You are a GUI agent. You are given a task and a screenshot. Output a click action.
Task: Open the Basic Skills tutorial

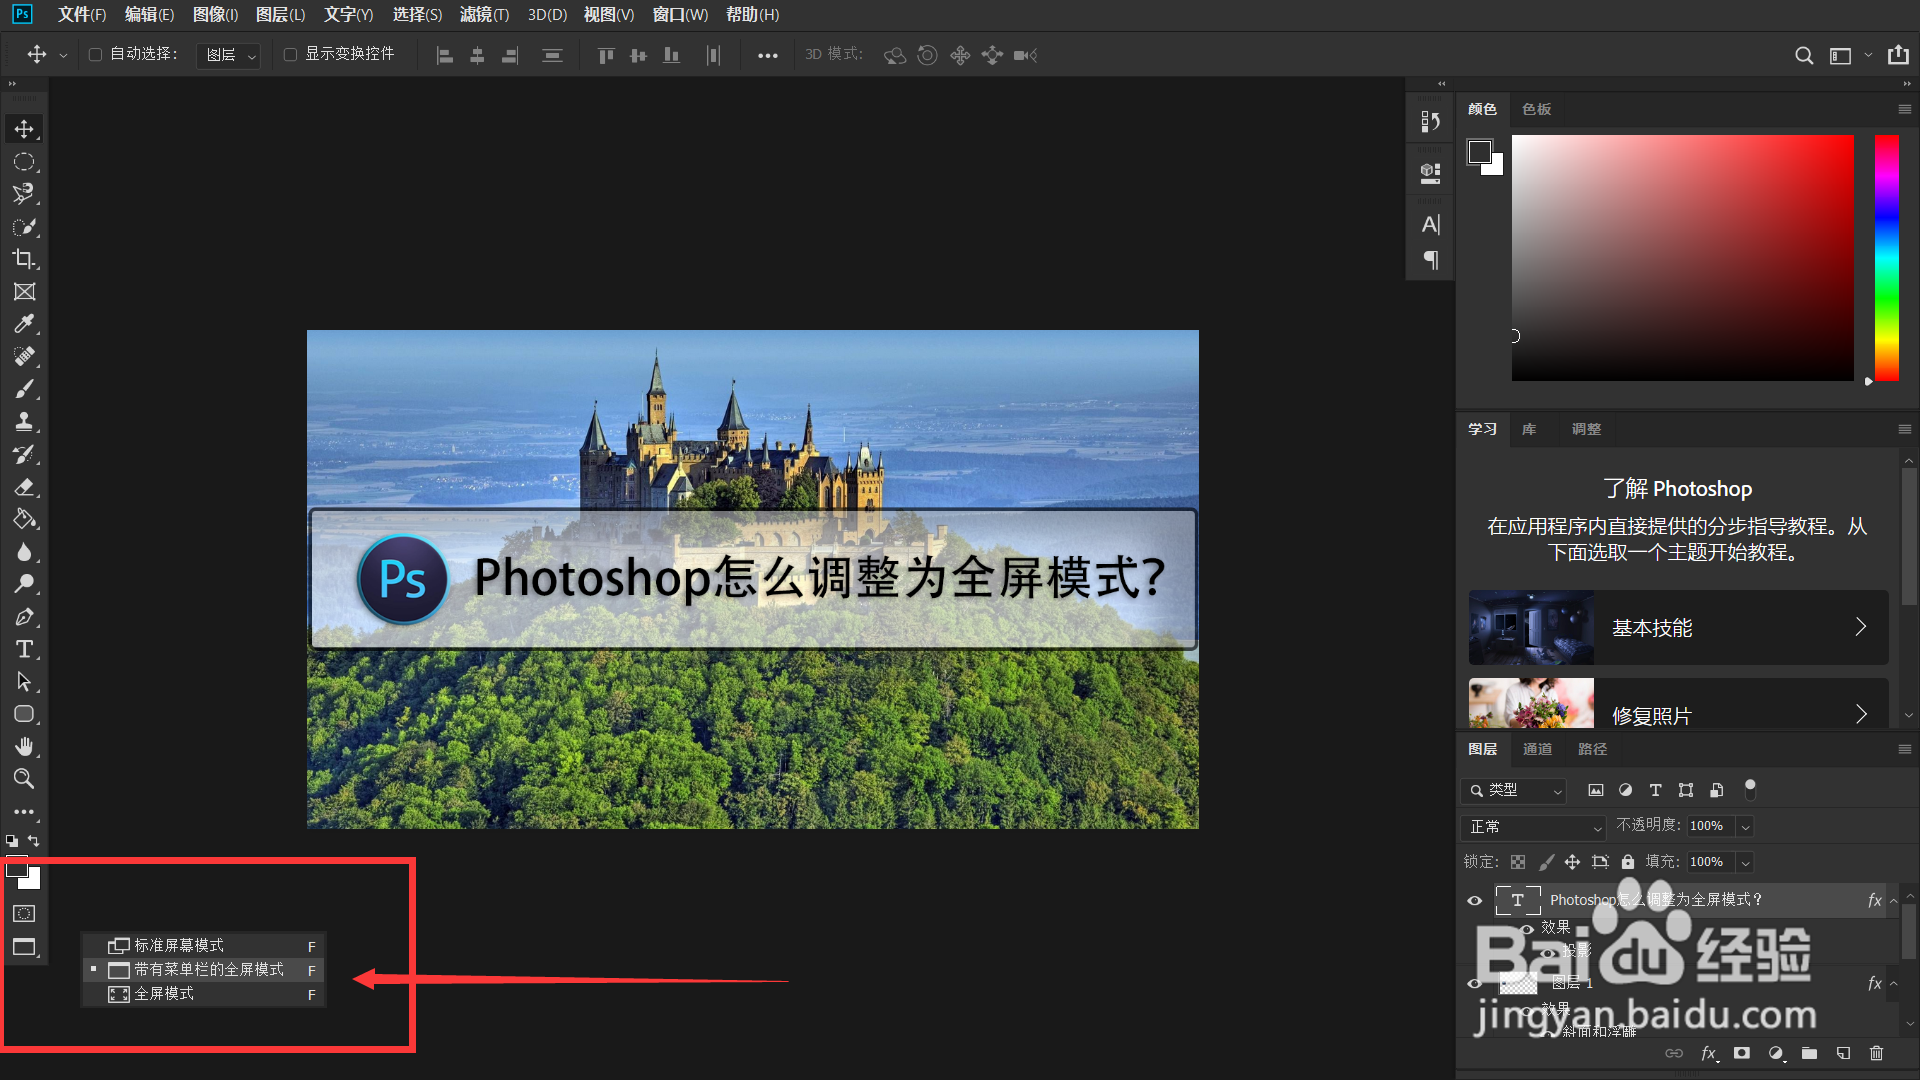(1678, 628)
